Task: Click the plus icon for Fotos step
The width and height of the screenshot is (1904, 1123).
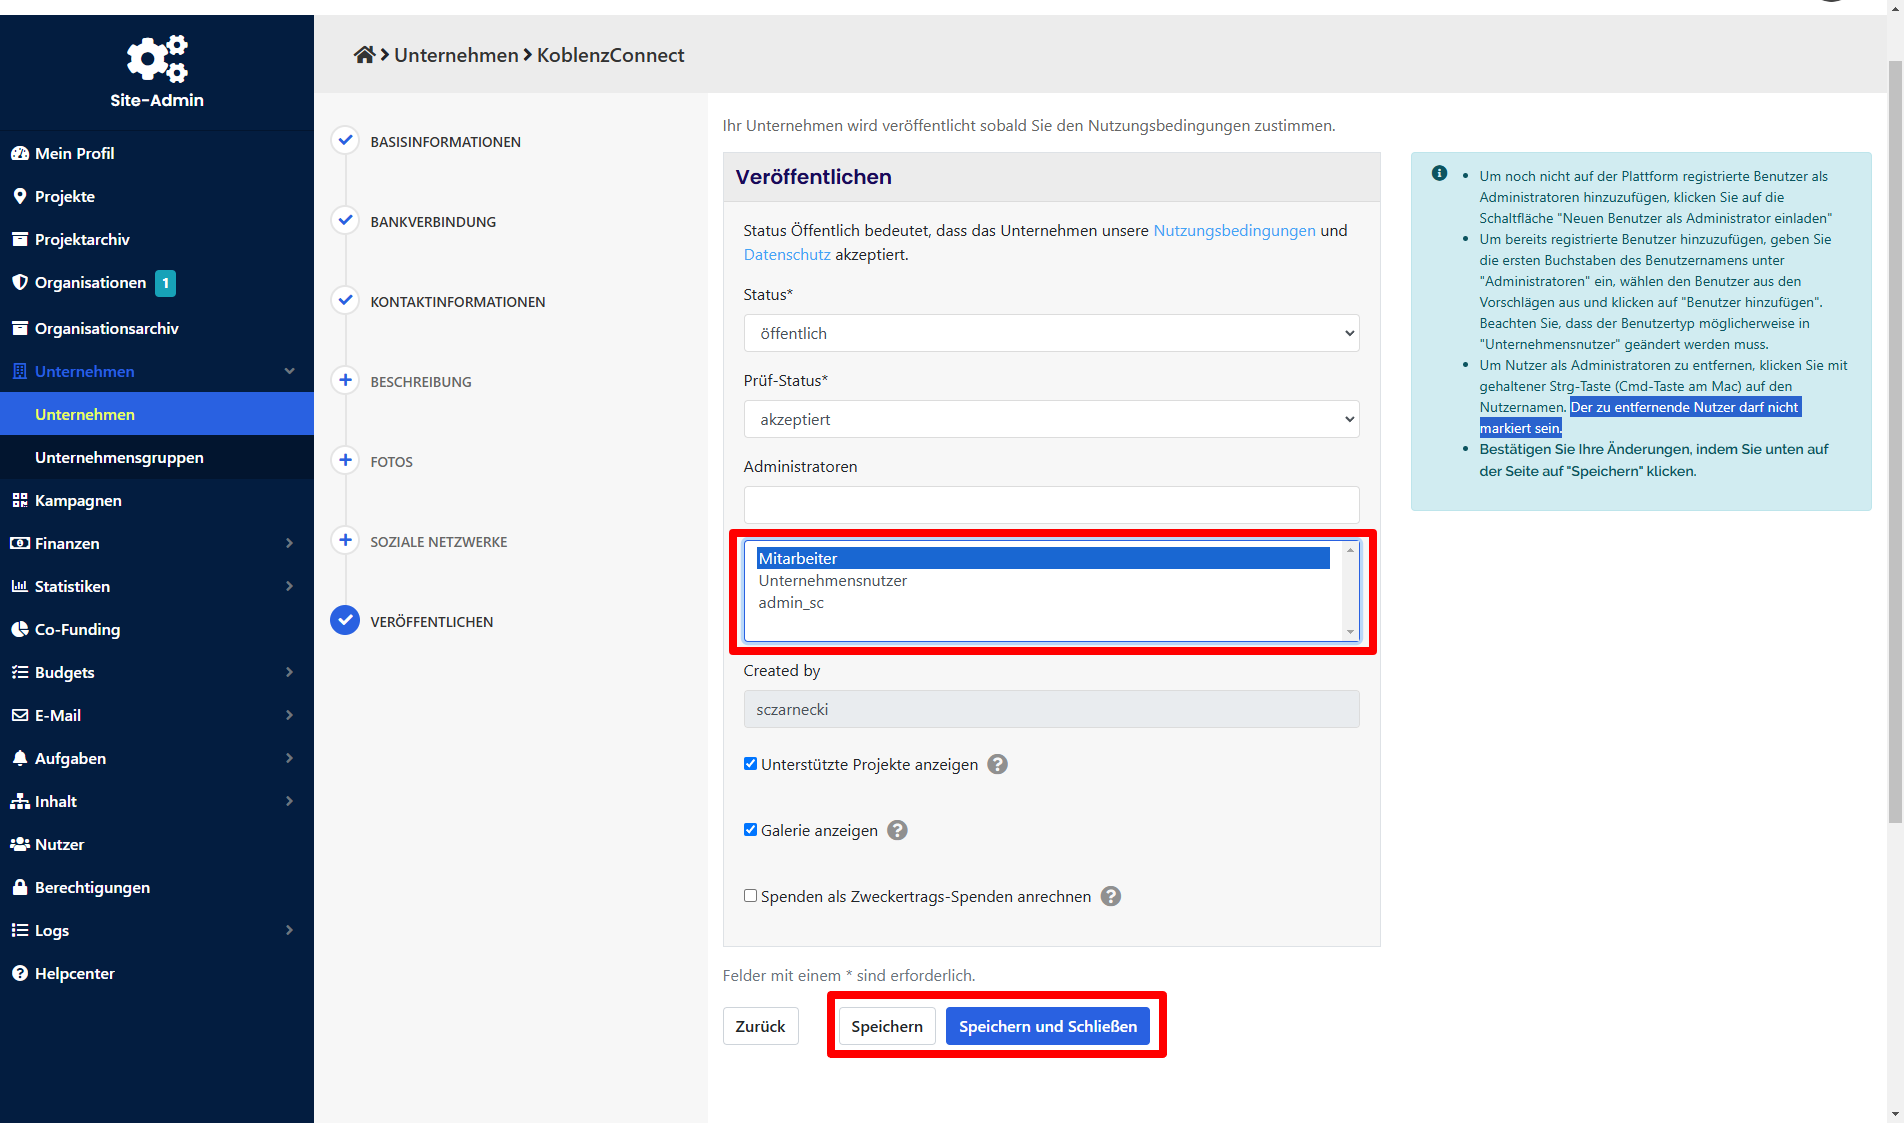Action: tap(345, 461)
